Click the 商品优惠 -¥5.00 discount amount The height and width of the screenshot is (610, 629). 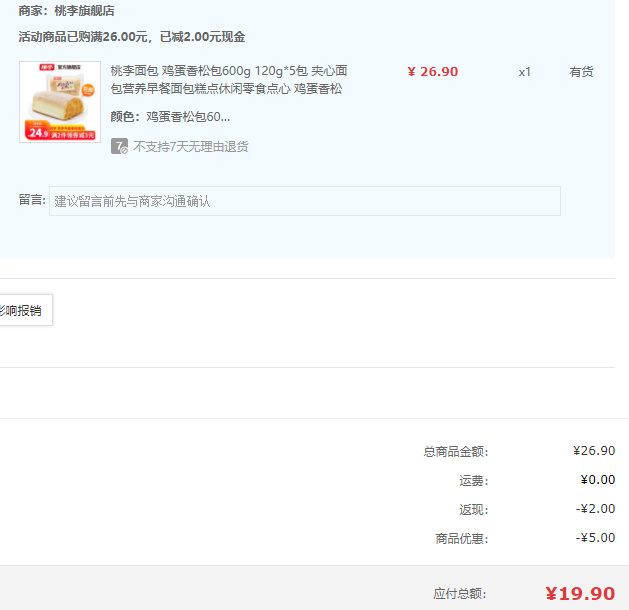[595, 538]
